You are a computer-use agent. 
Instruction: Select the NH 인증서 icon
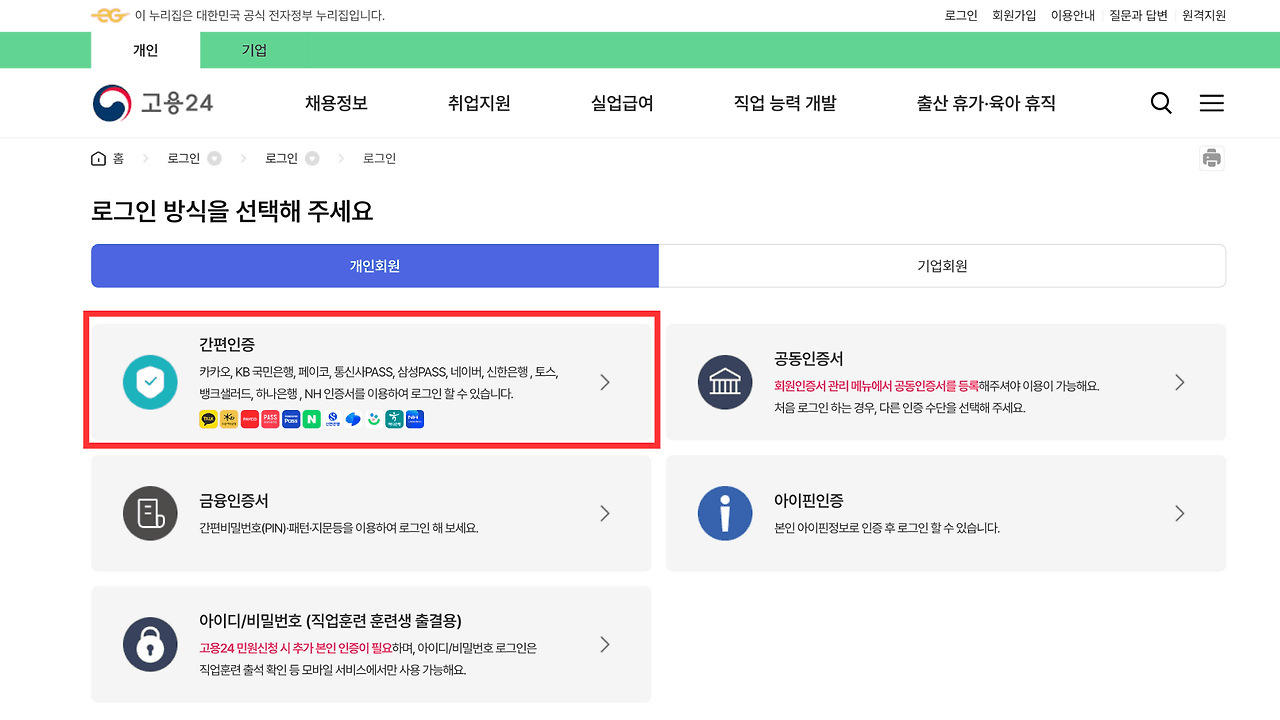[x=416, y=419]
